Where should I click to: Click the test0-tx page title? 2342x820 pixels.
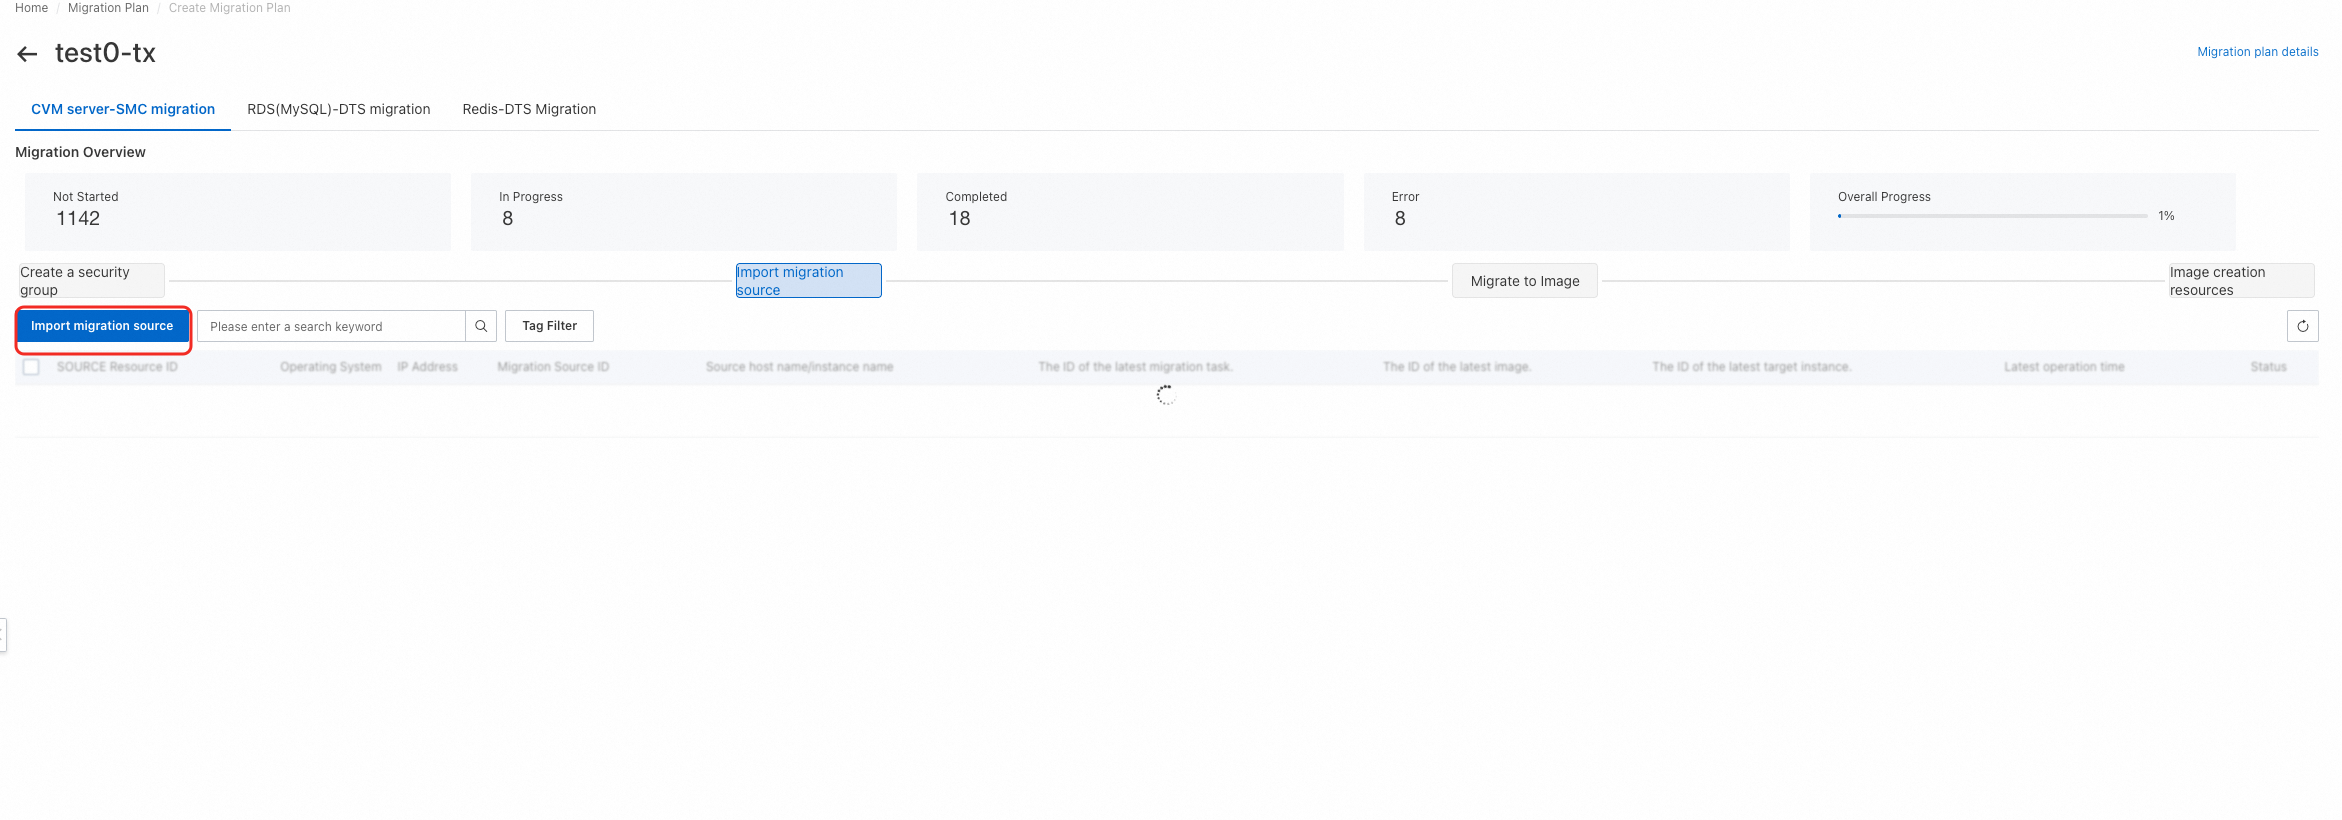tap(105, 53)
